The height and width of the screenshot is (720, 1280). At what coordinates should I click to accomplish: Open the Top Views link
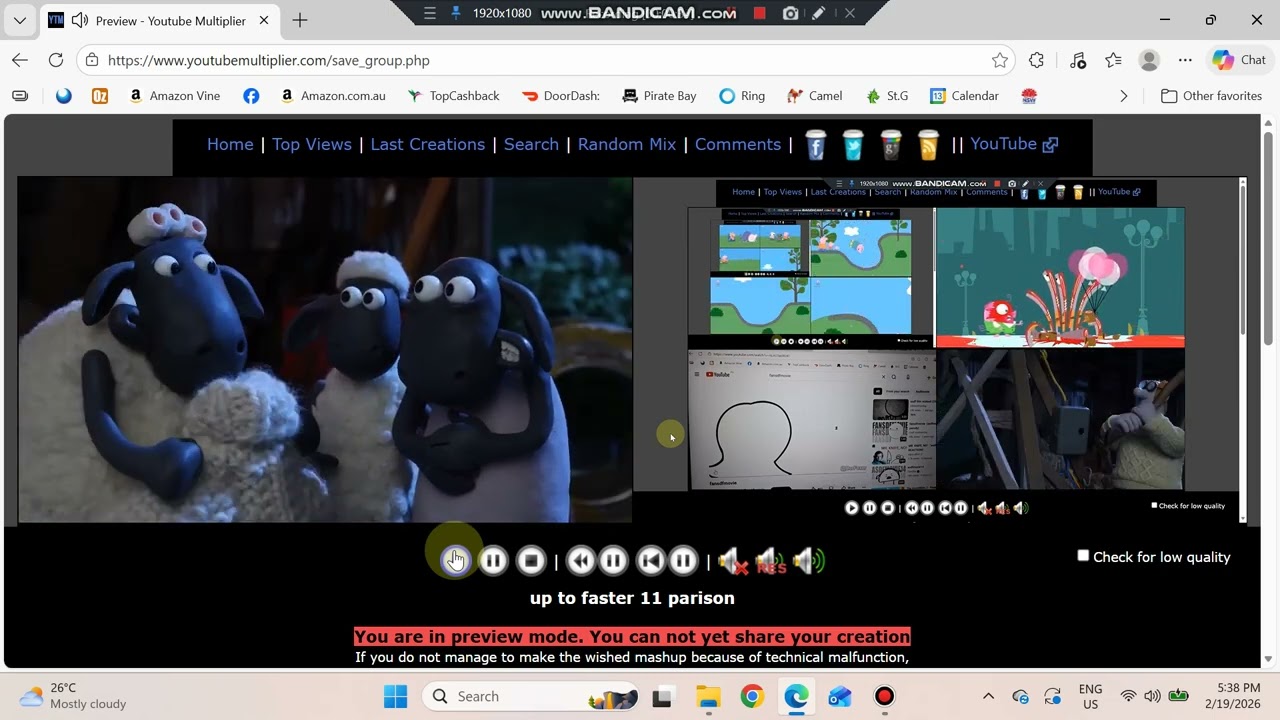click(312, 144)
